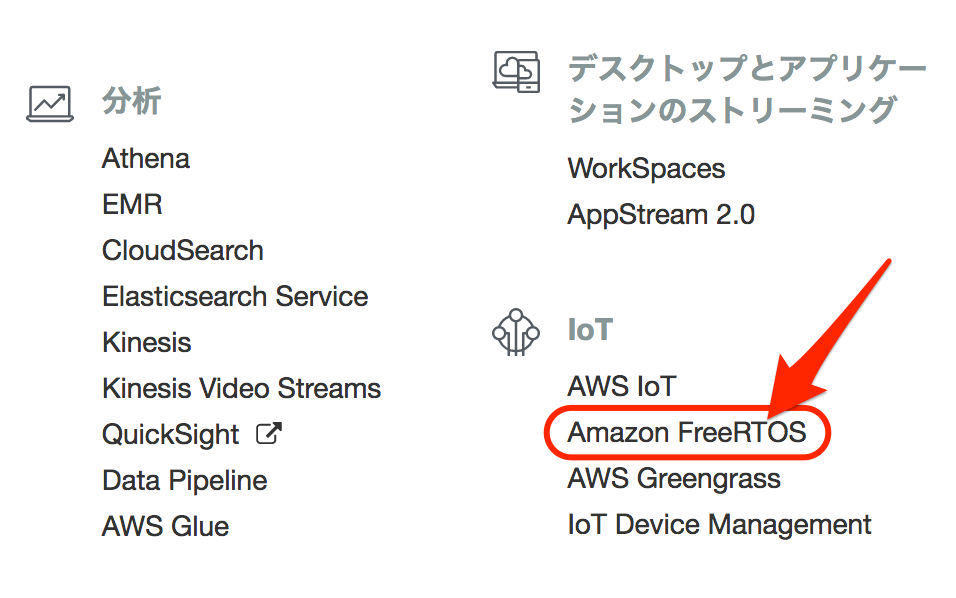The image size is (956, 598).
Task: Select EMR from the analytics list
Action: point(131,204)
